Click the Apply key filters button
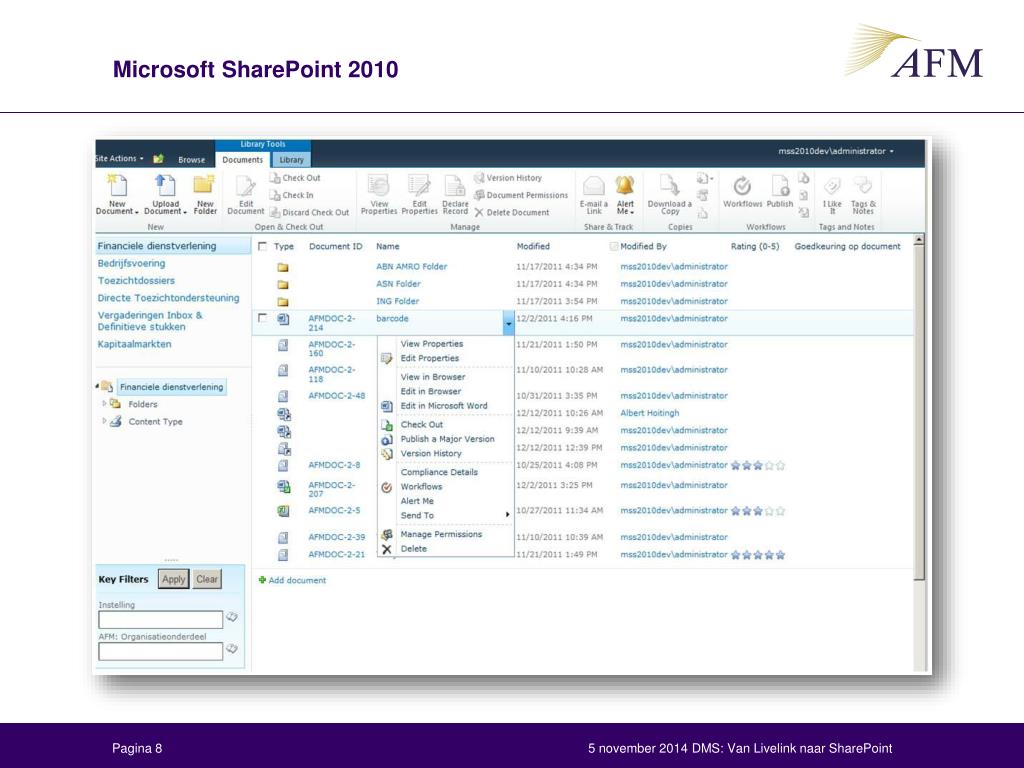 [174, 579]
